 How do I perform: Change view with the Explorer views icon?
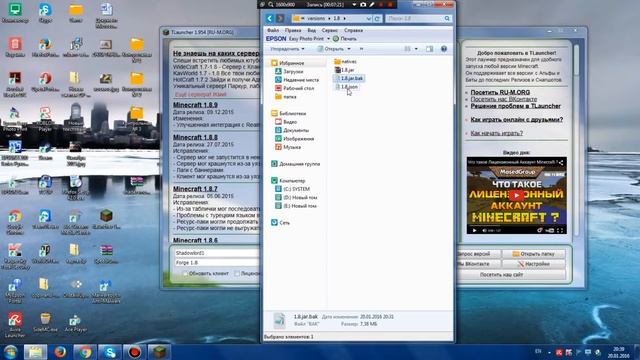(x=407, y=49)
